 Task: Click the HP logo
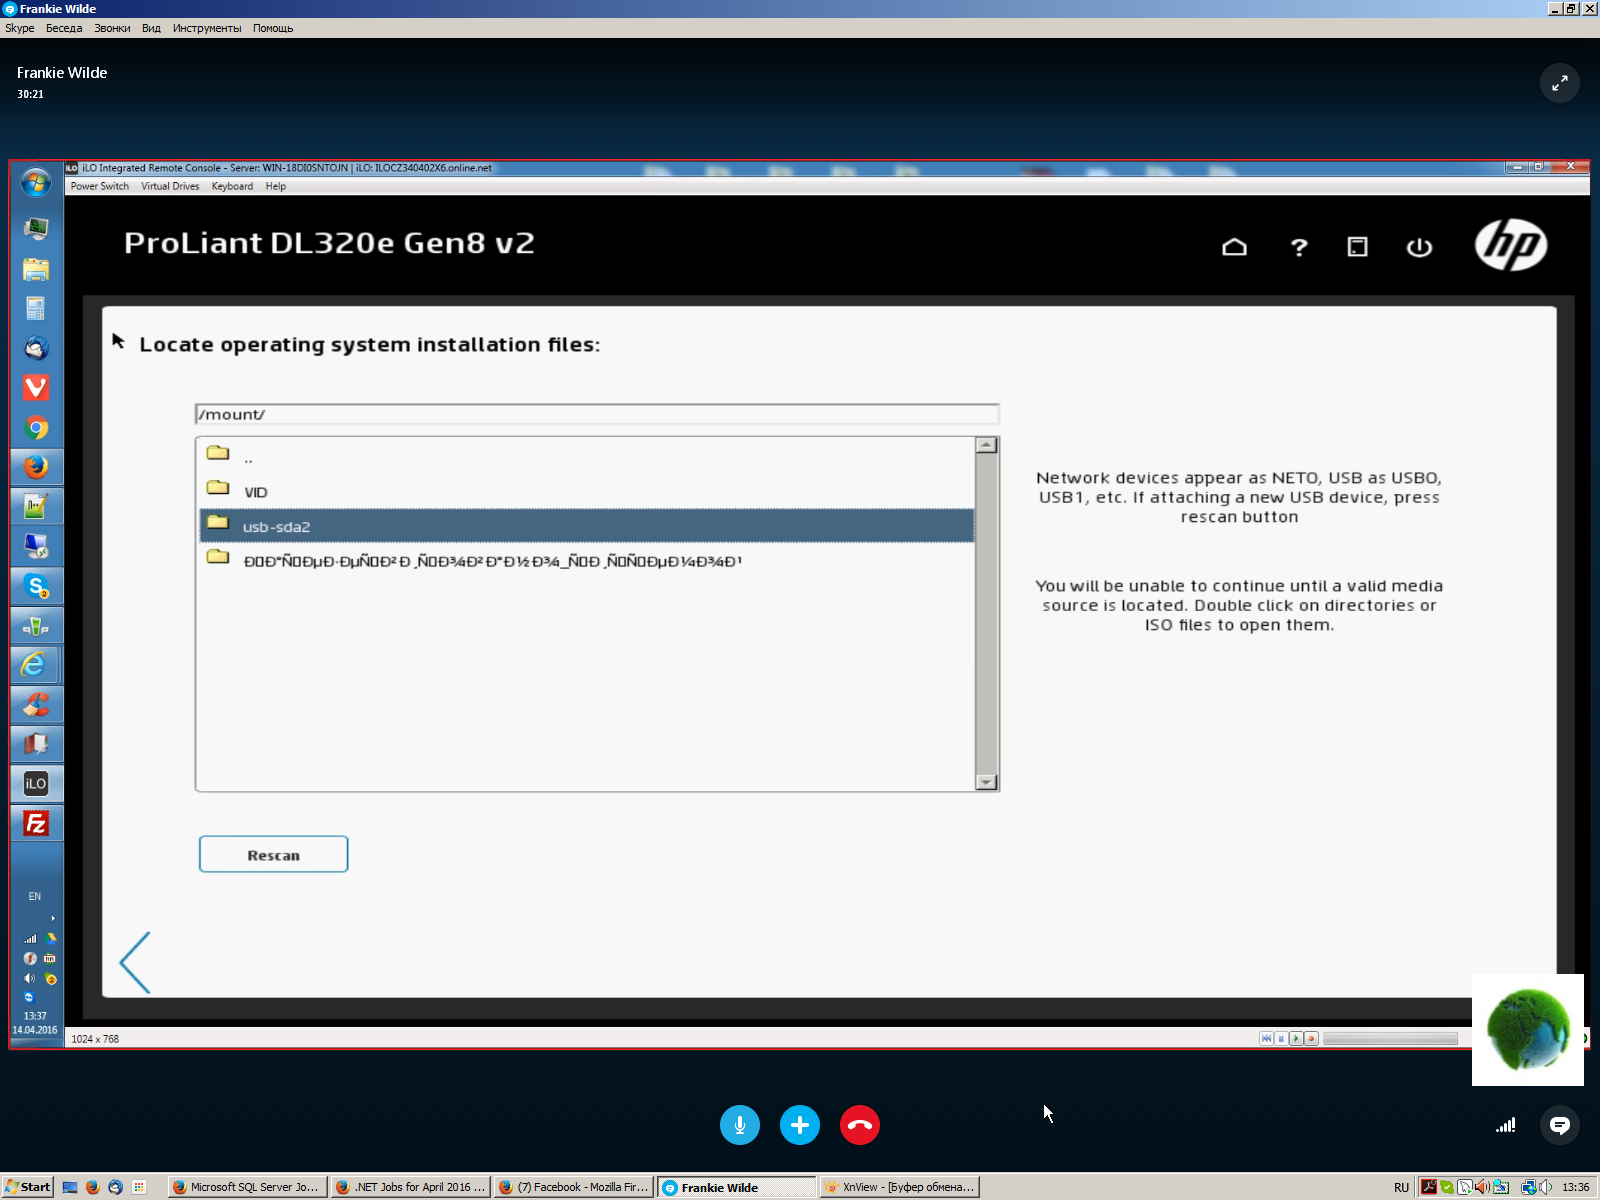click(x=1511, y=245)
